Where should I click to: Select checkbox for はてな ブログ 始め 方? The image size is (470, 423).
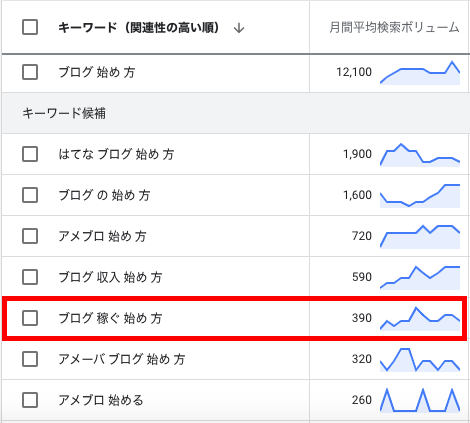click(30, 154)
